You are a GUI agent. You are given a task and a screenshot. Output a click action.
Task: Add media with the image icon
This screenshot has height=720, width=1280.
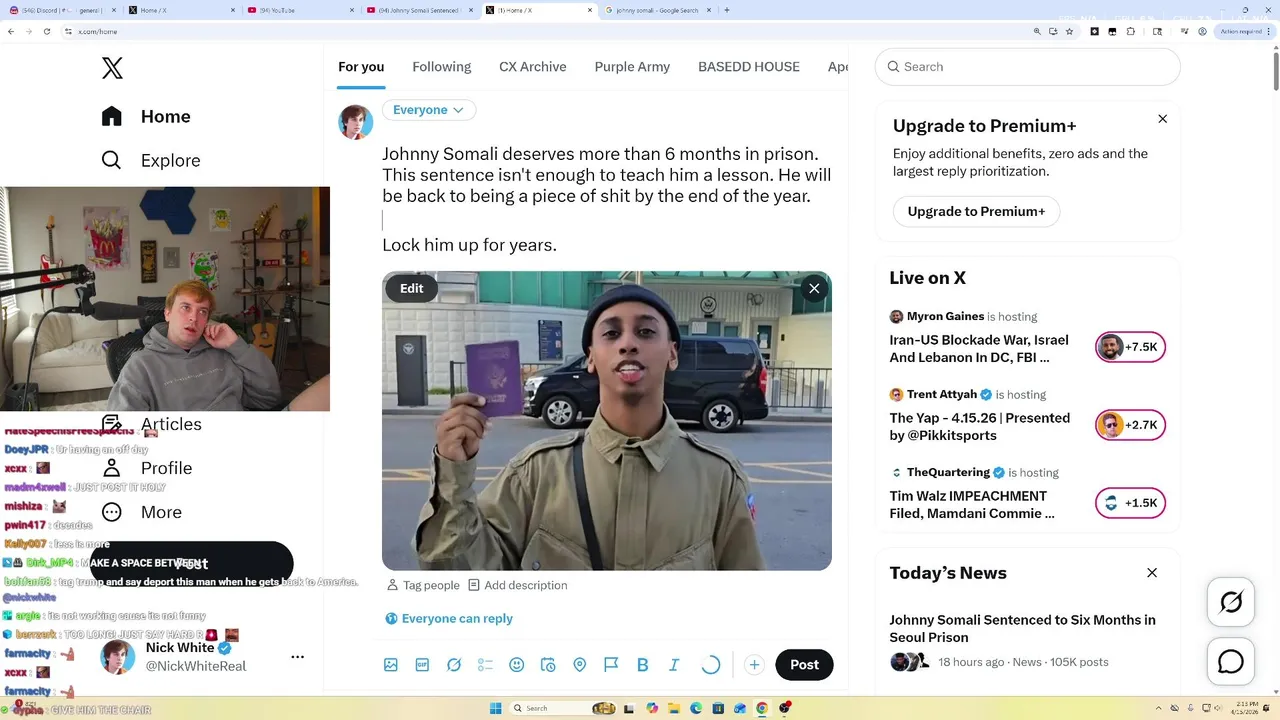(x=391, y=665)
